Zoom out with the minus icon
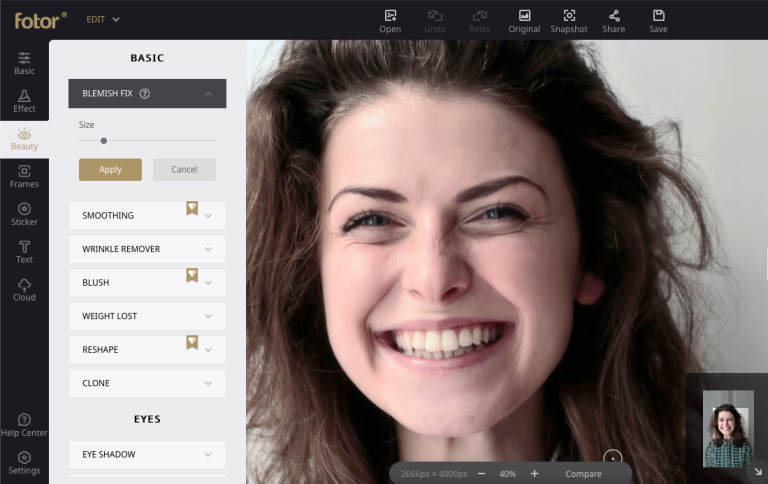The height and width of the screenshot is (484, 768). click(x=481, y=474)
